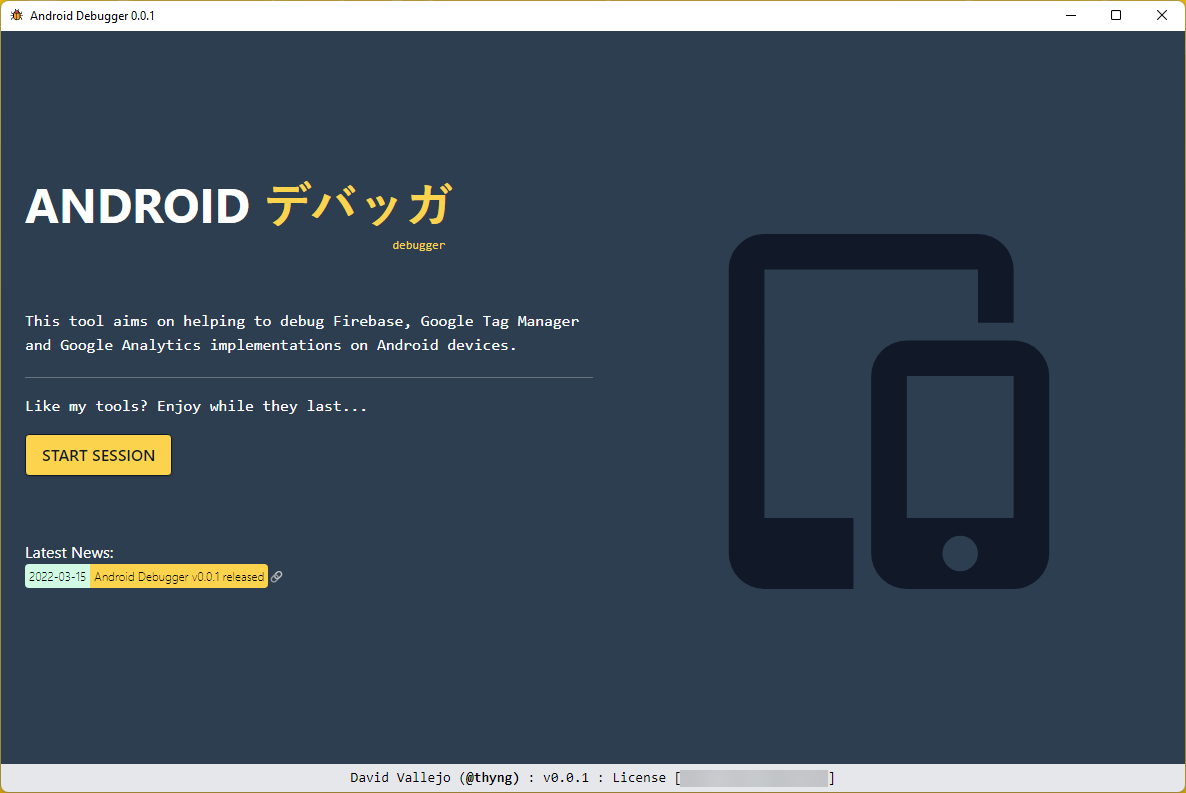Click the David Vallejo author name

pos(400,778)
